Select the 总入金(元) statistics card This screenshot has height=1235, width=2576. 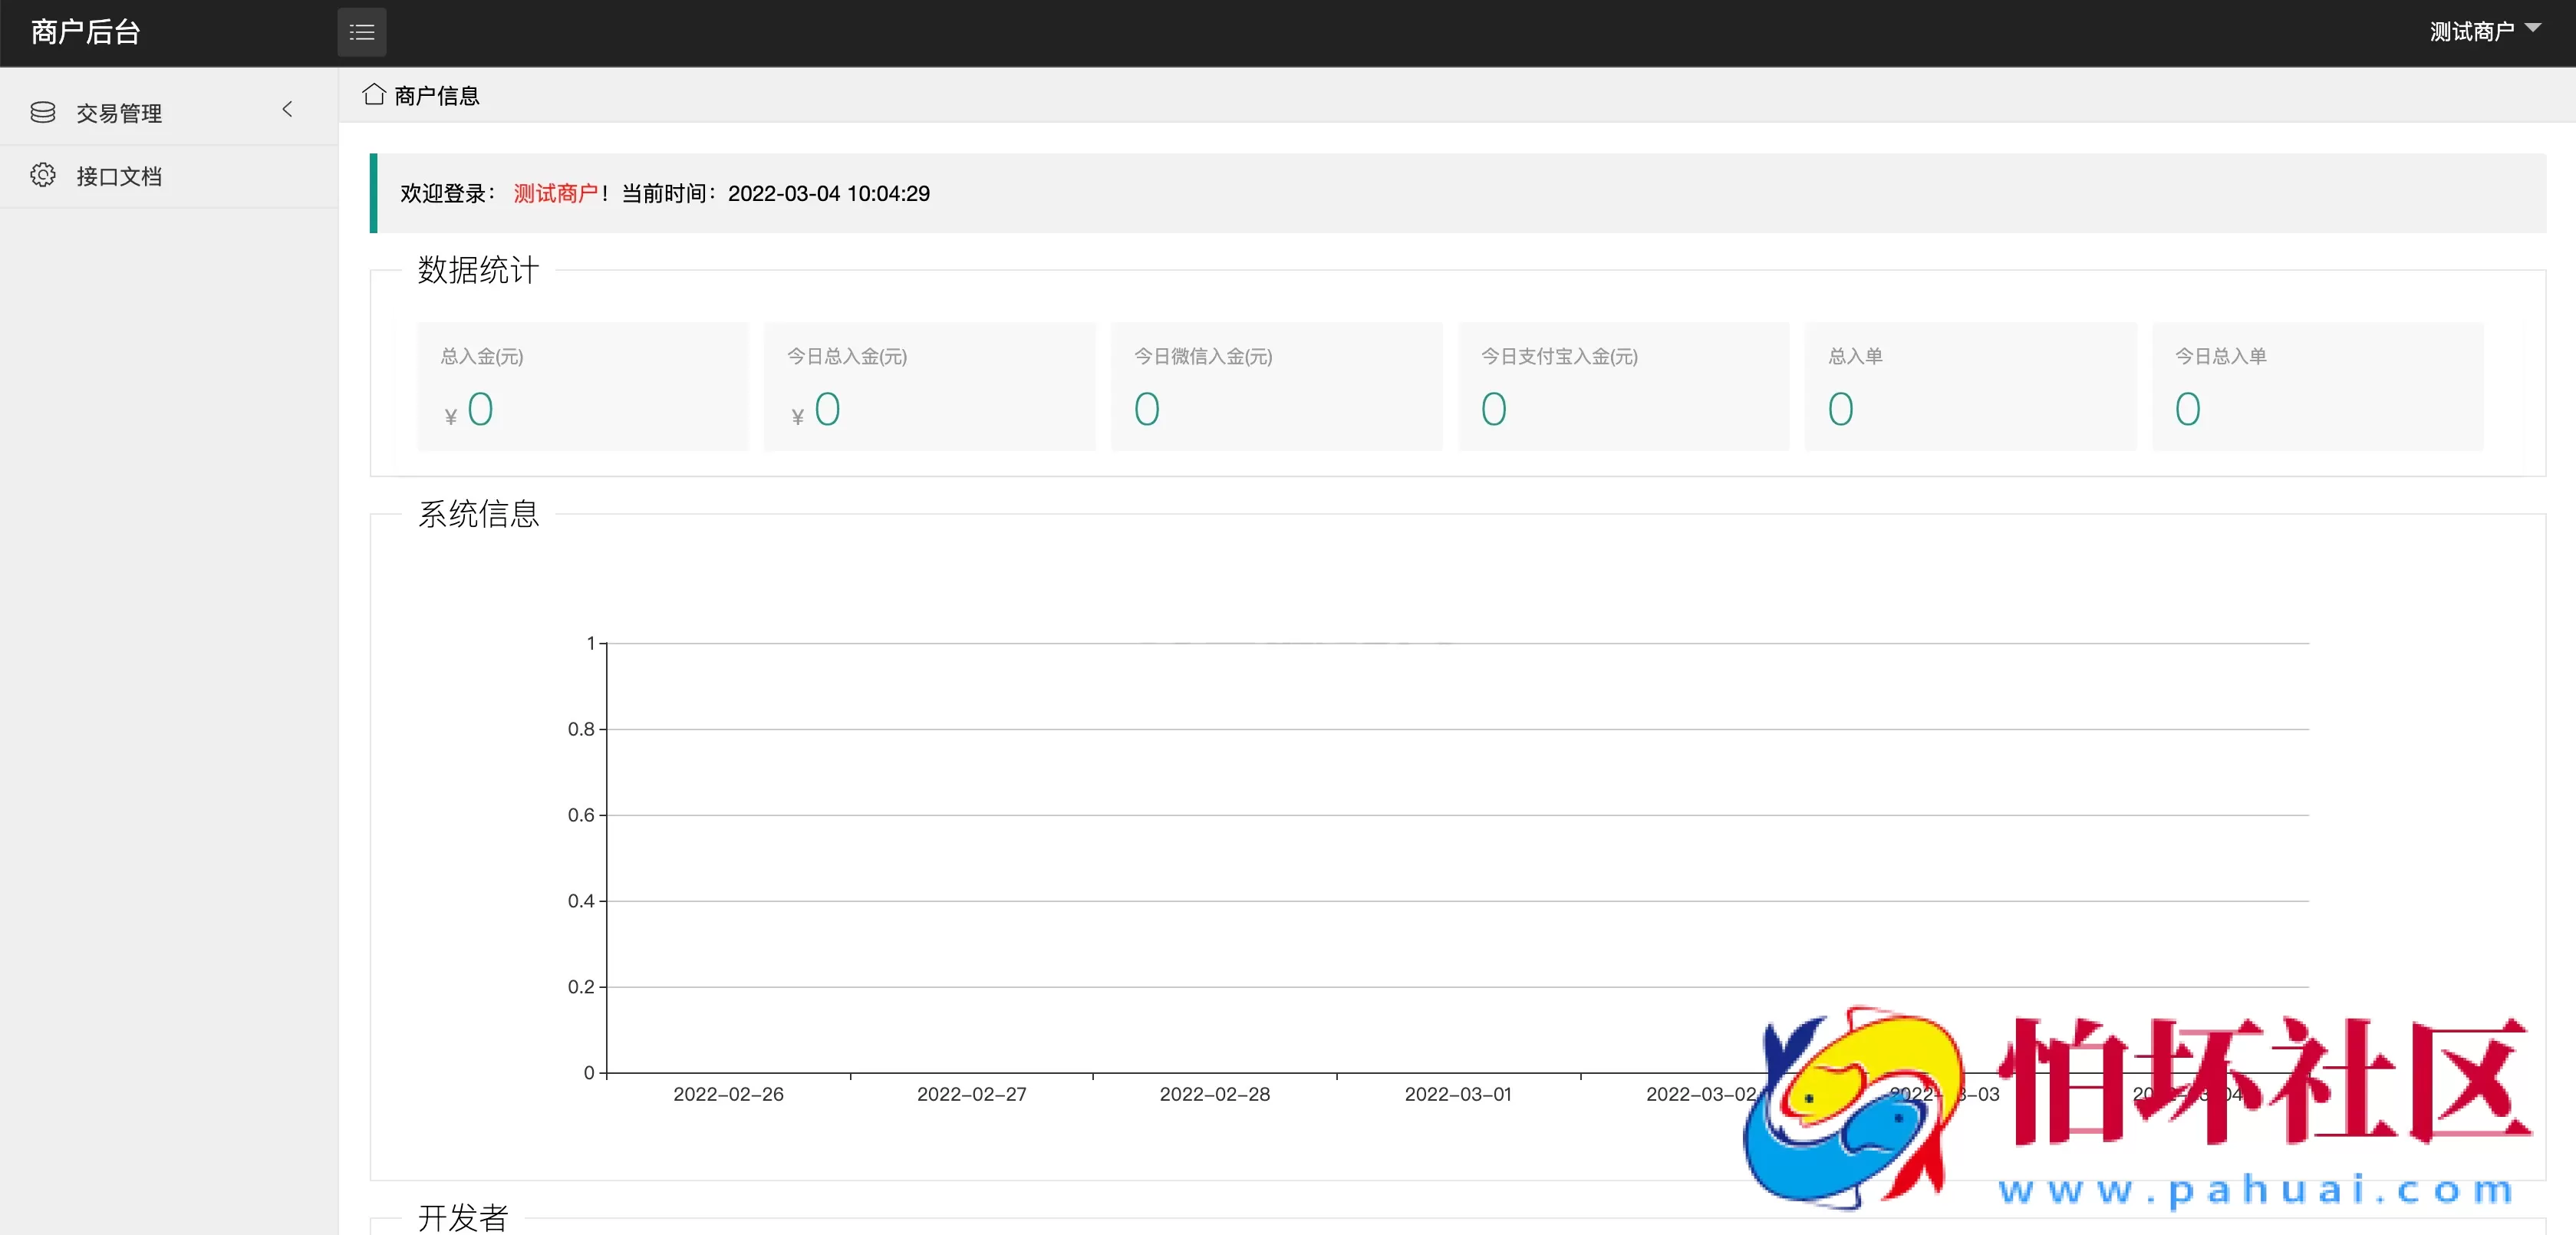[x=582, y=385]
